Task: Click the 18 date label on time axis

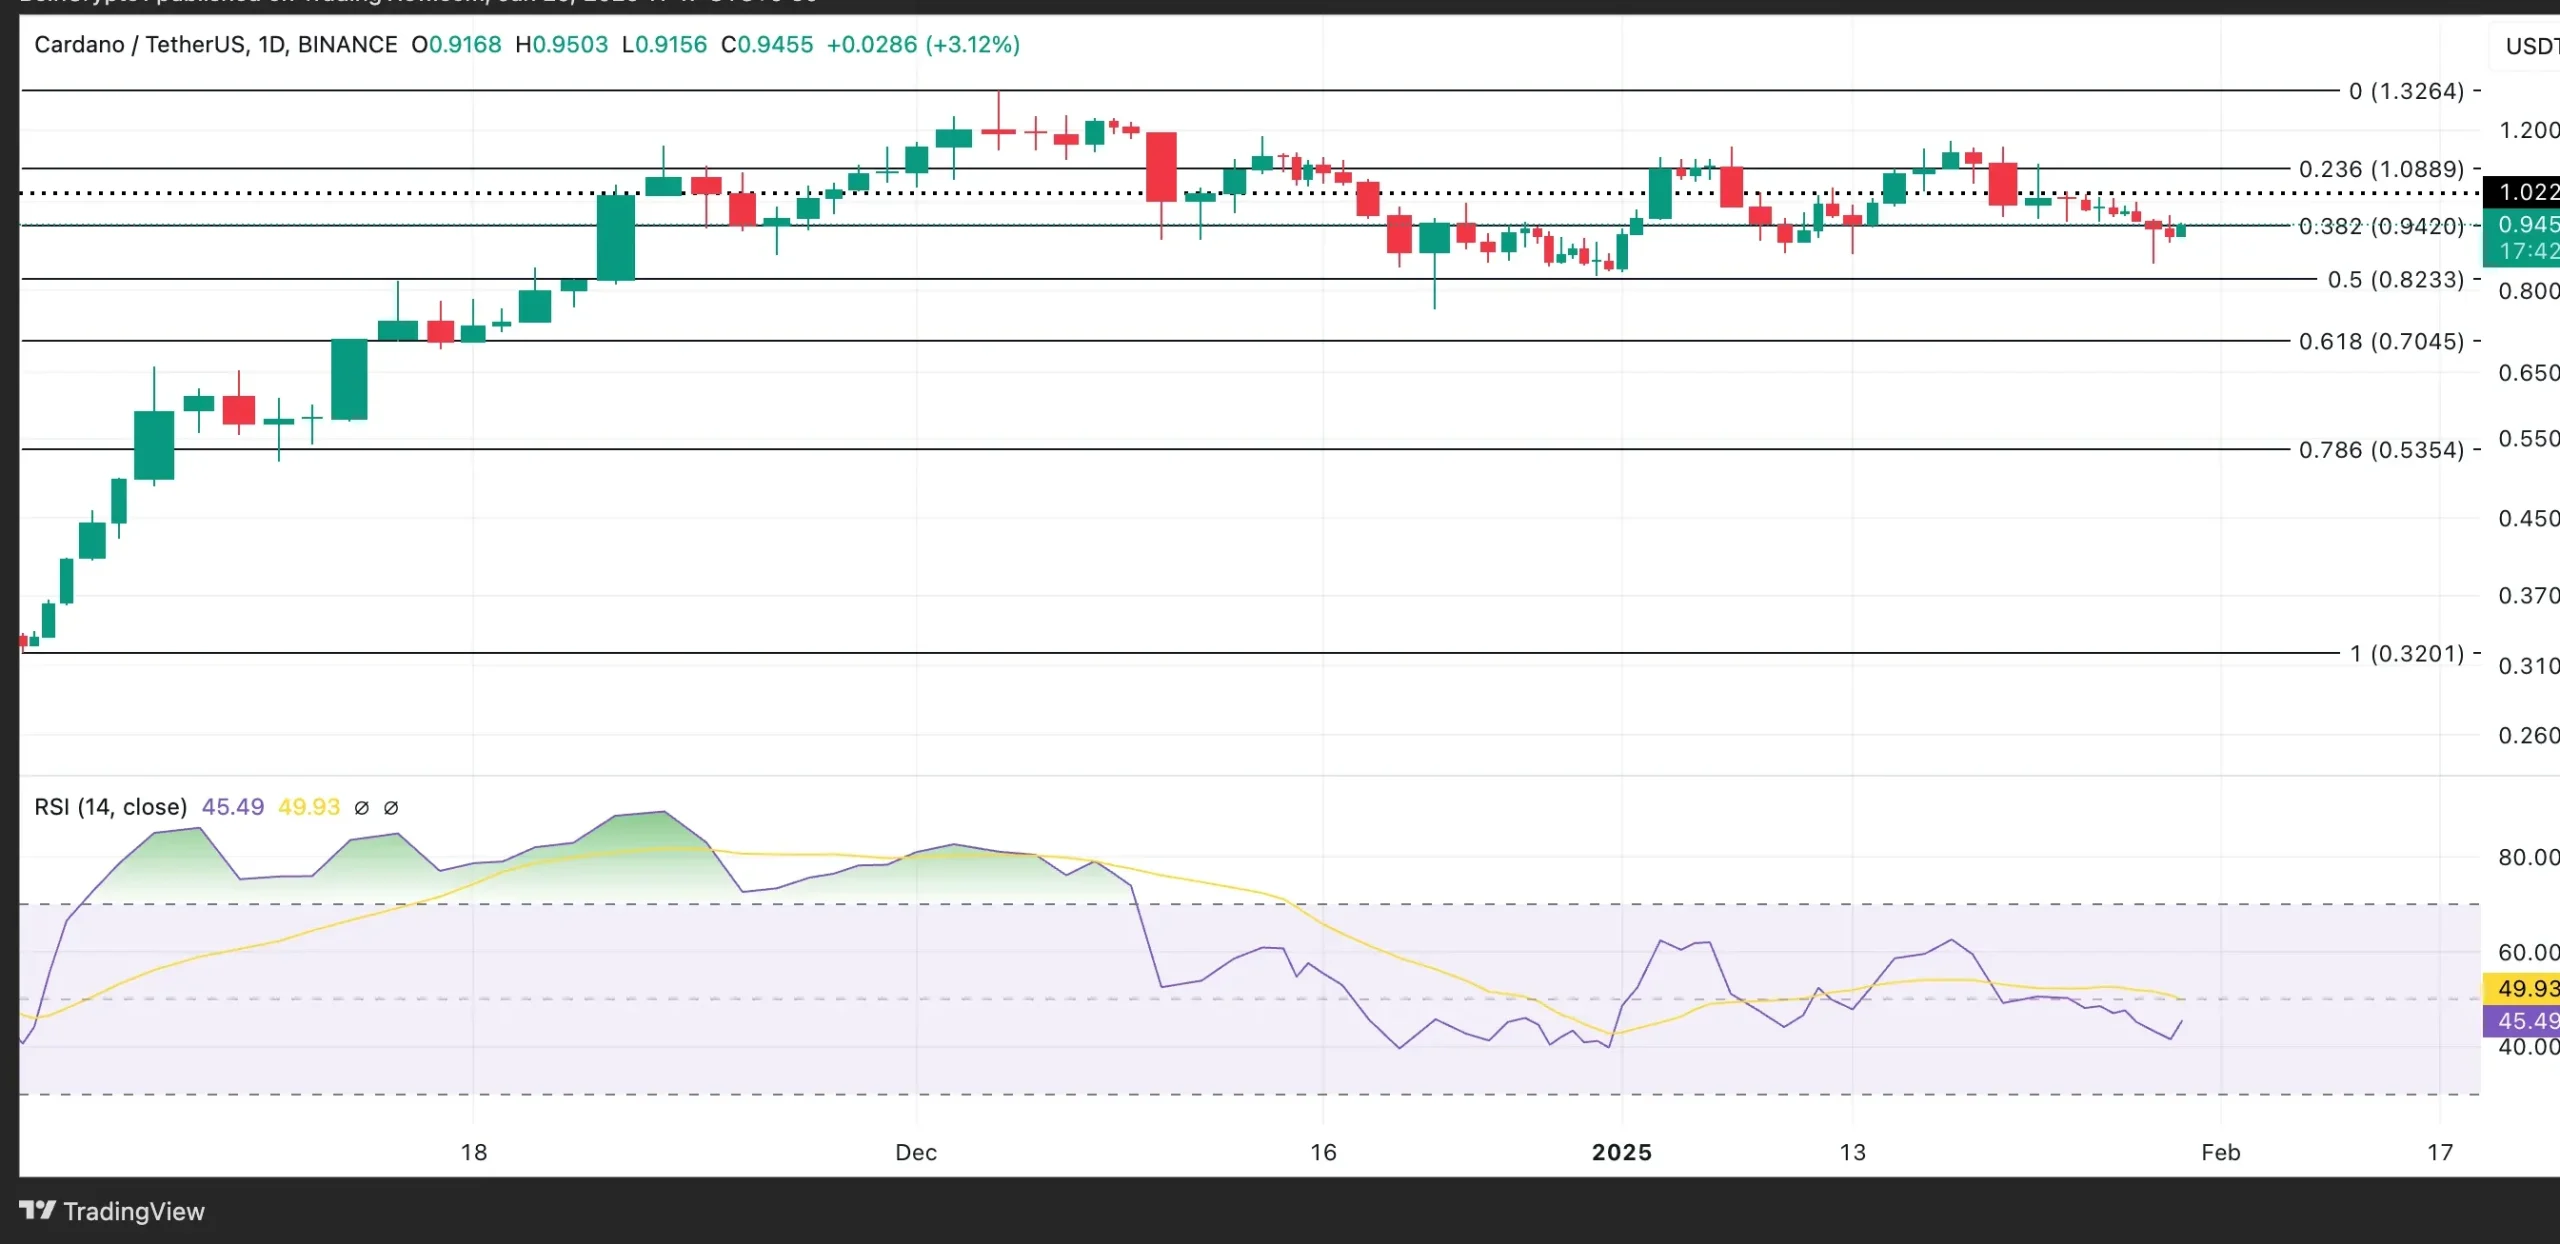Action: pos(474,1153)
